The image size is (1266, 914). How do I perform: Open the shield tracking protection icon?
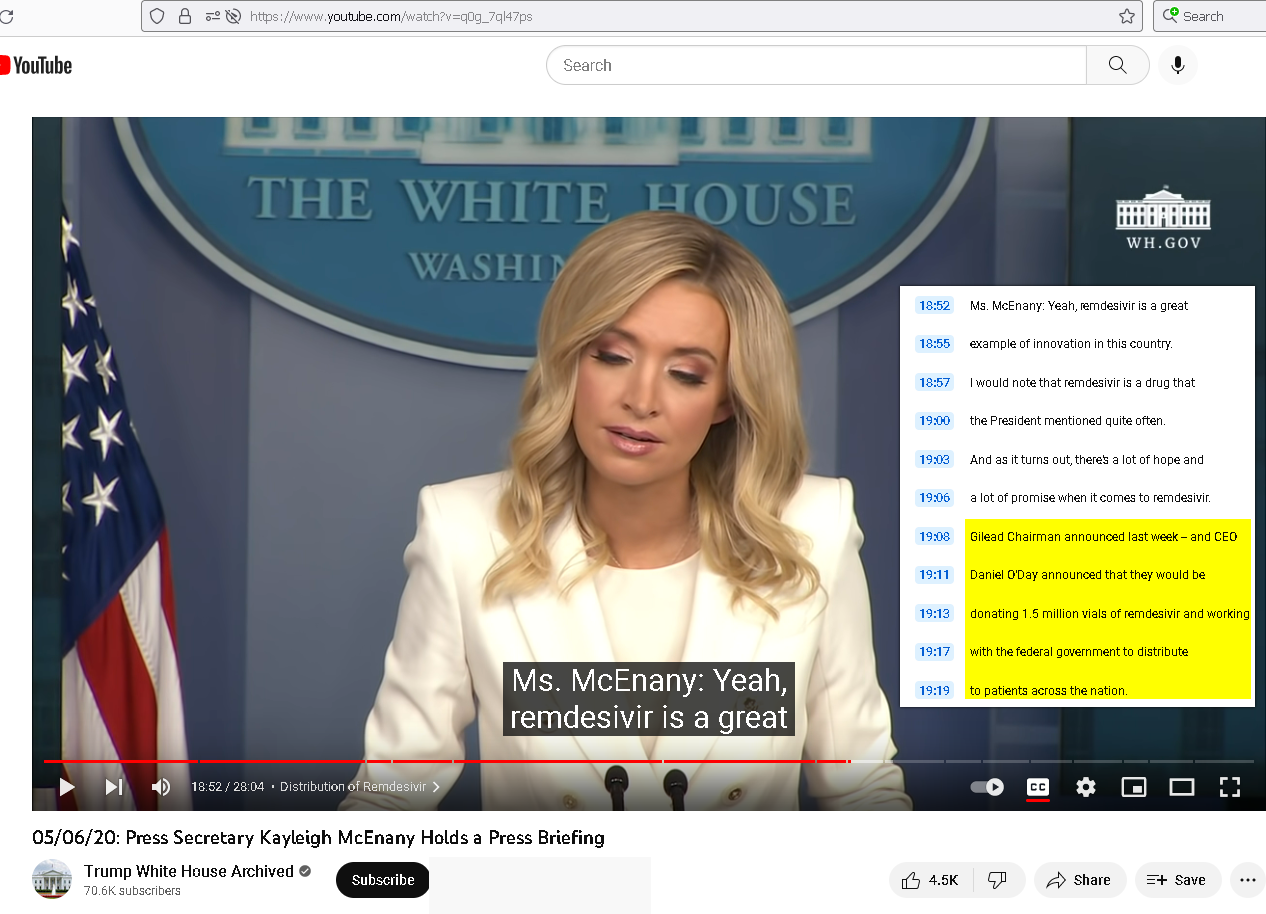coord(157,16)
